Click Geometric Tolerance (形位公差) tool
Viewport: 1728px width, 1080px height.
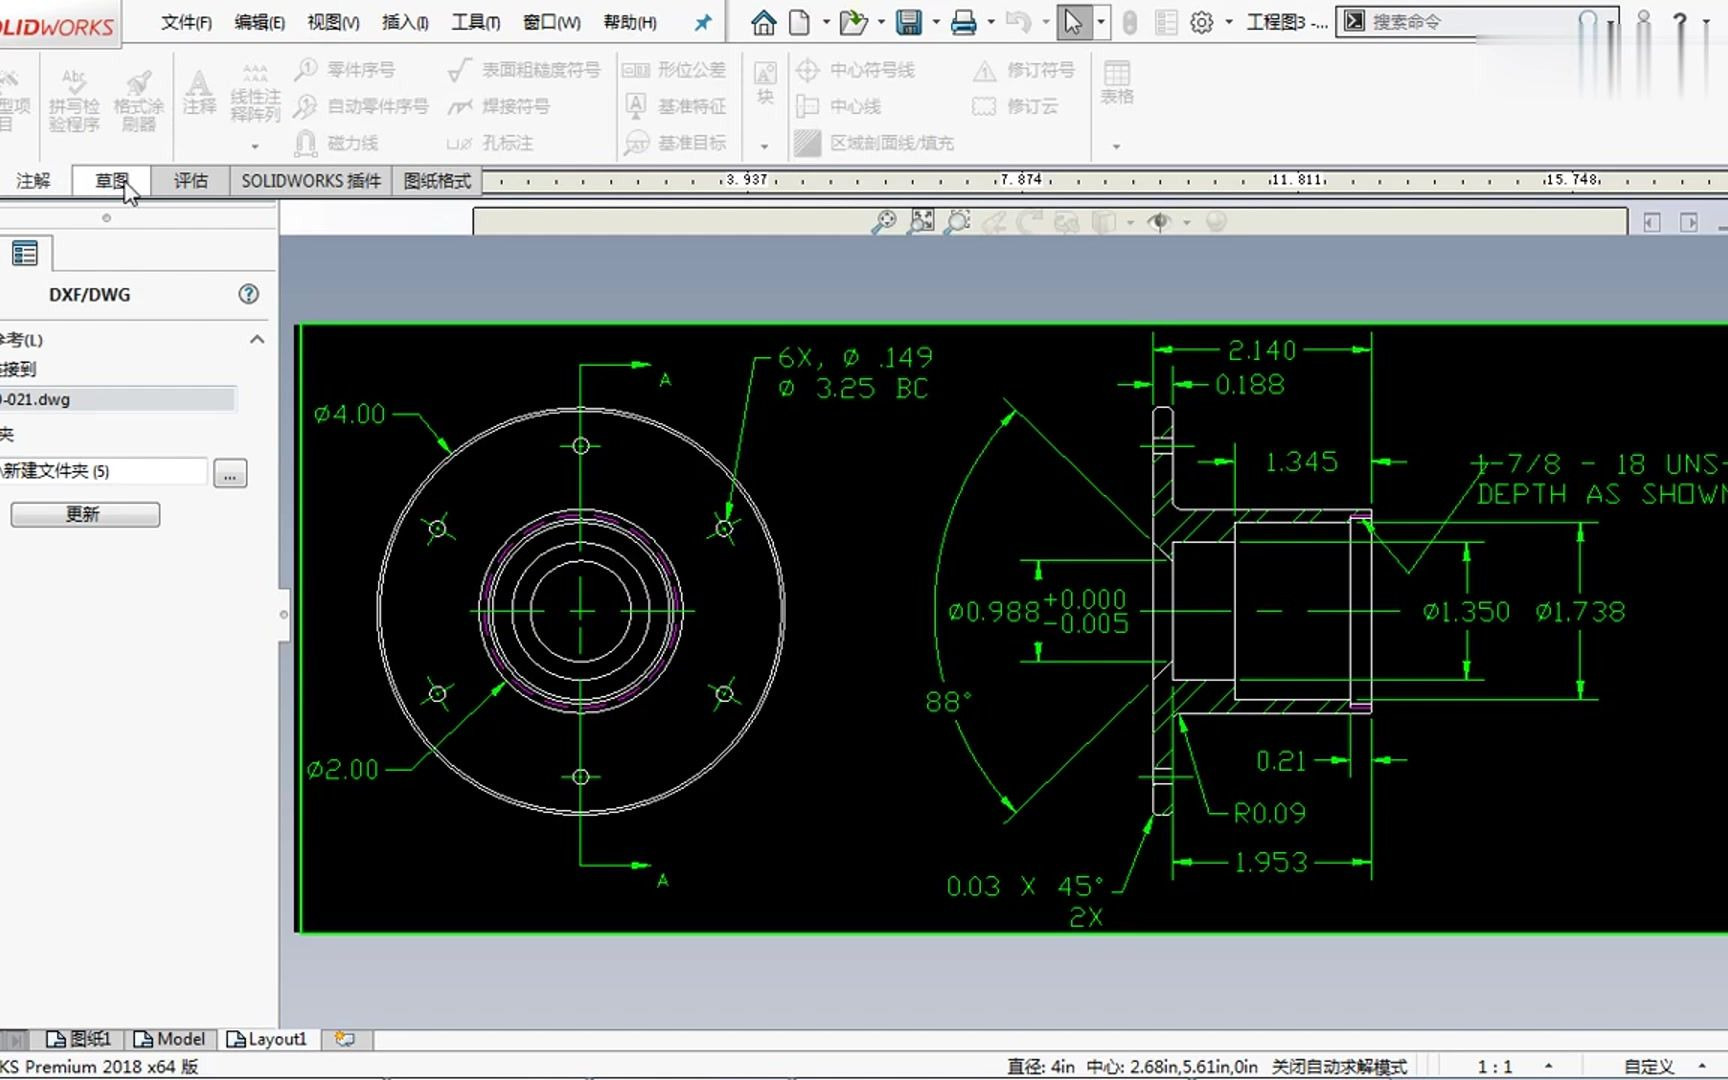click(674, 69)
